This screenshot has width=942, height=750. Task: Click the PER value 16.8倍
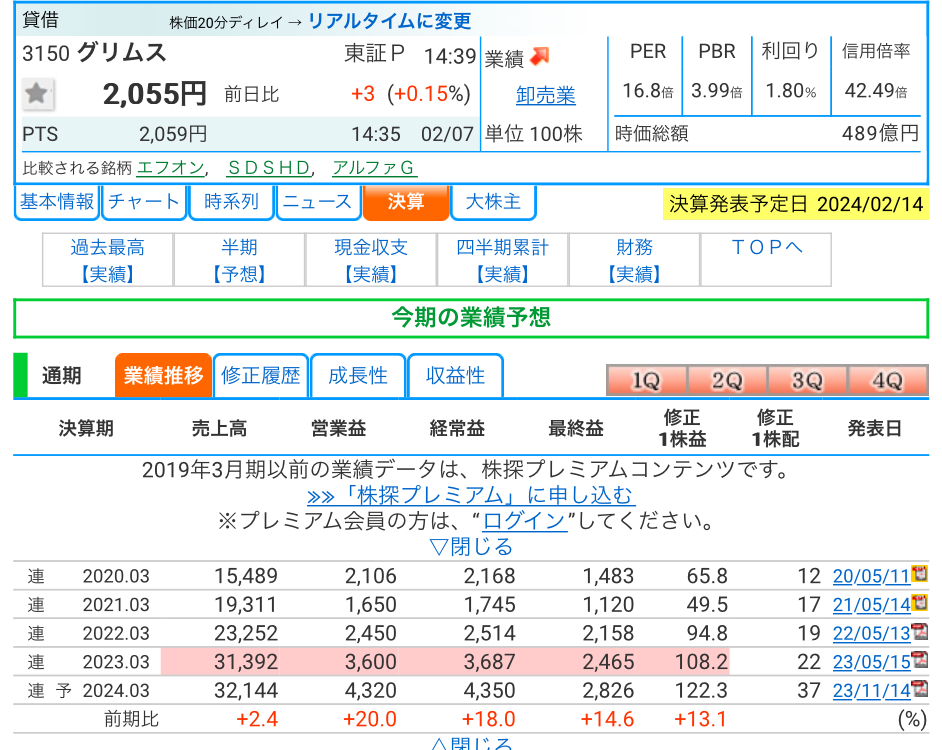[648, 91]
